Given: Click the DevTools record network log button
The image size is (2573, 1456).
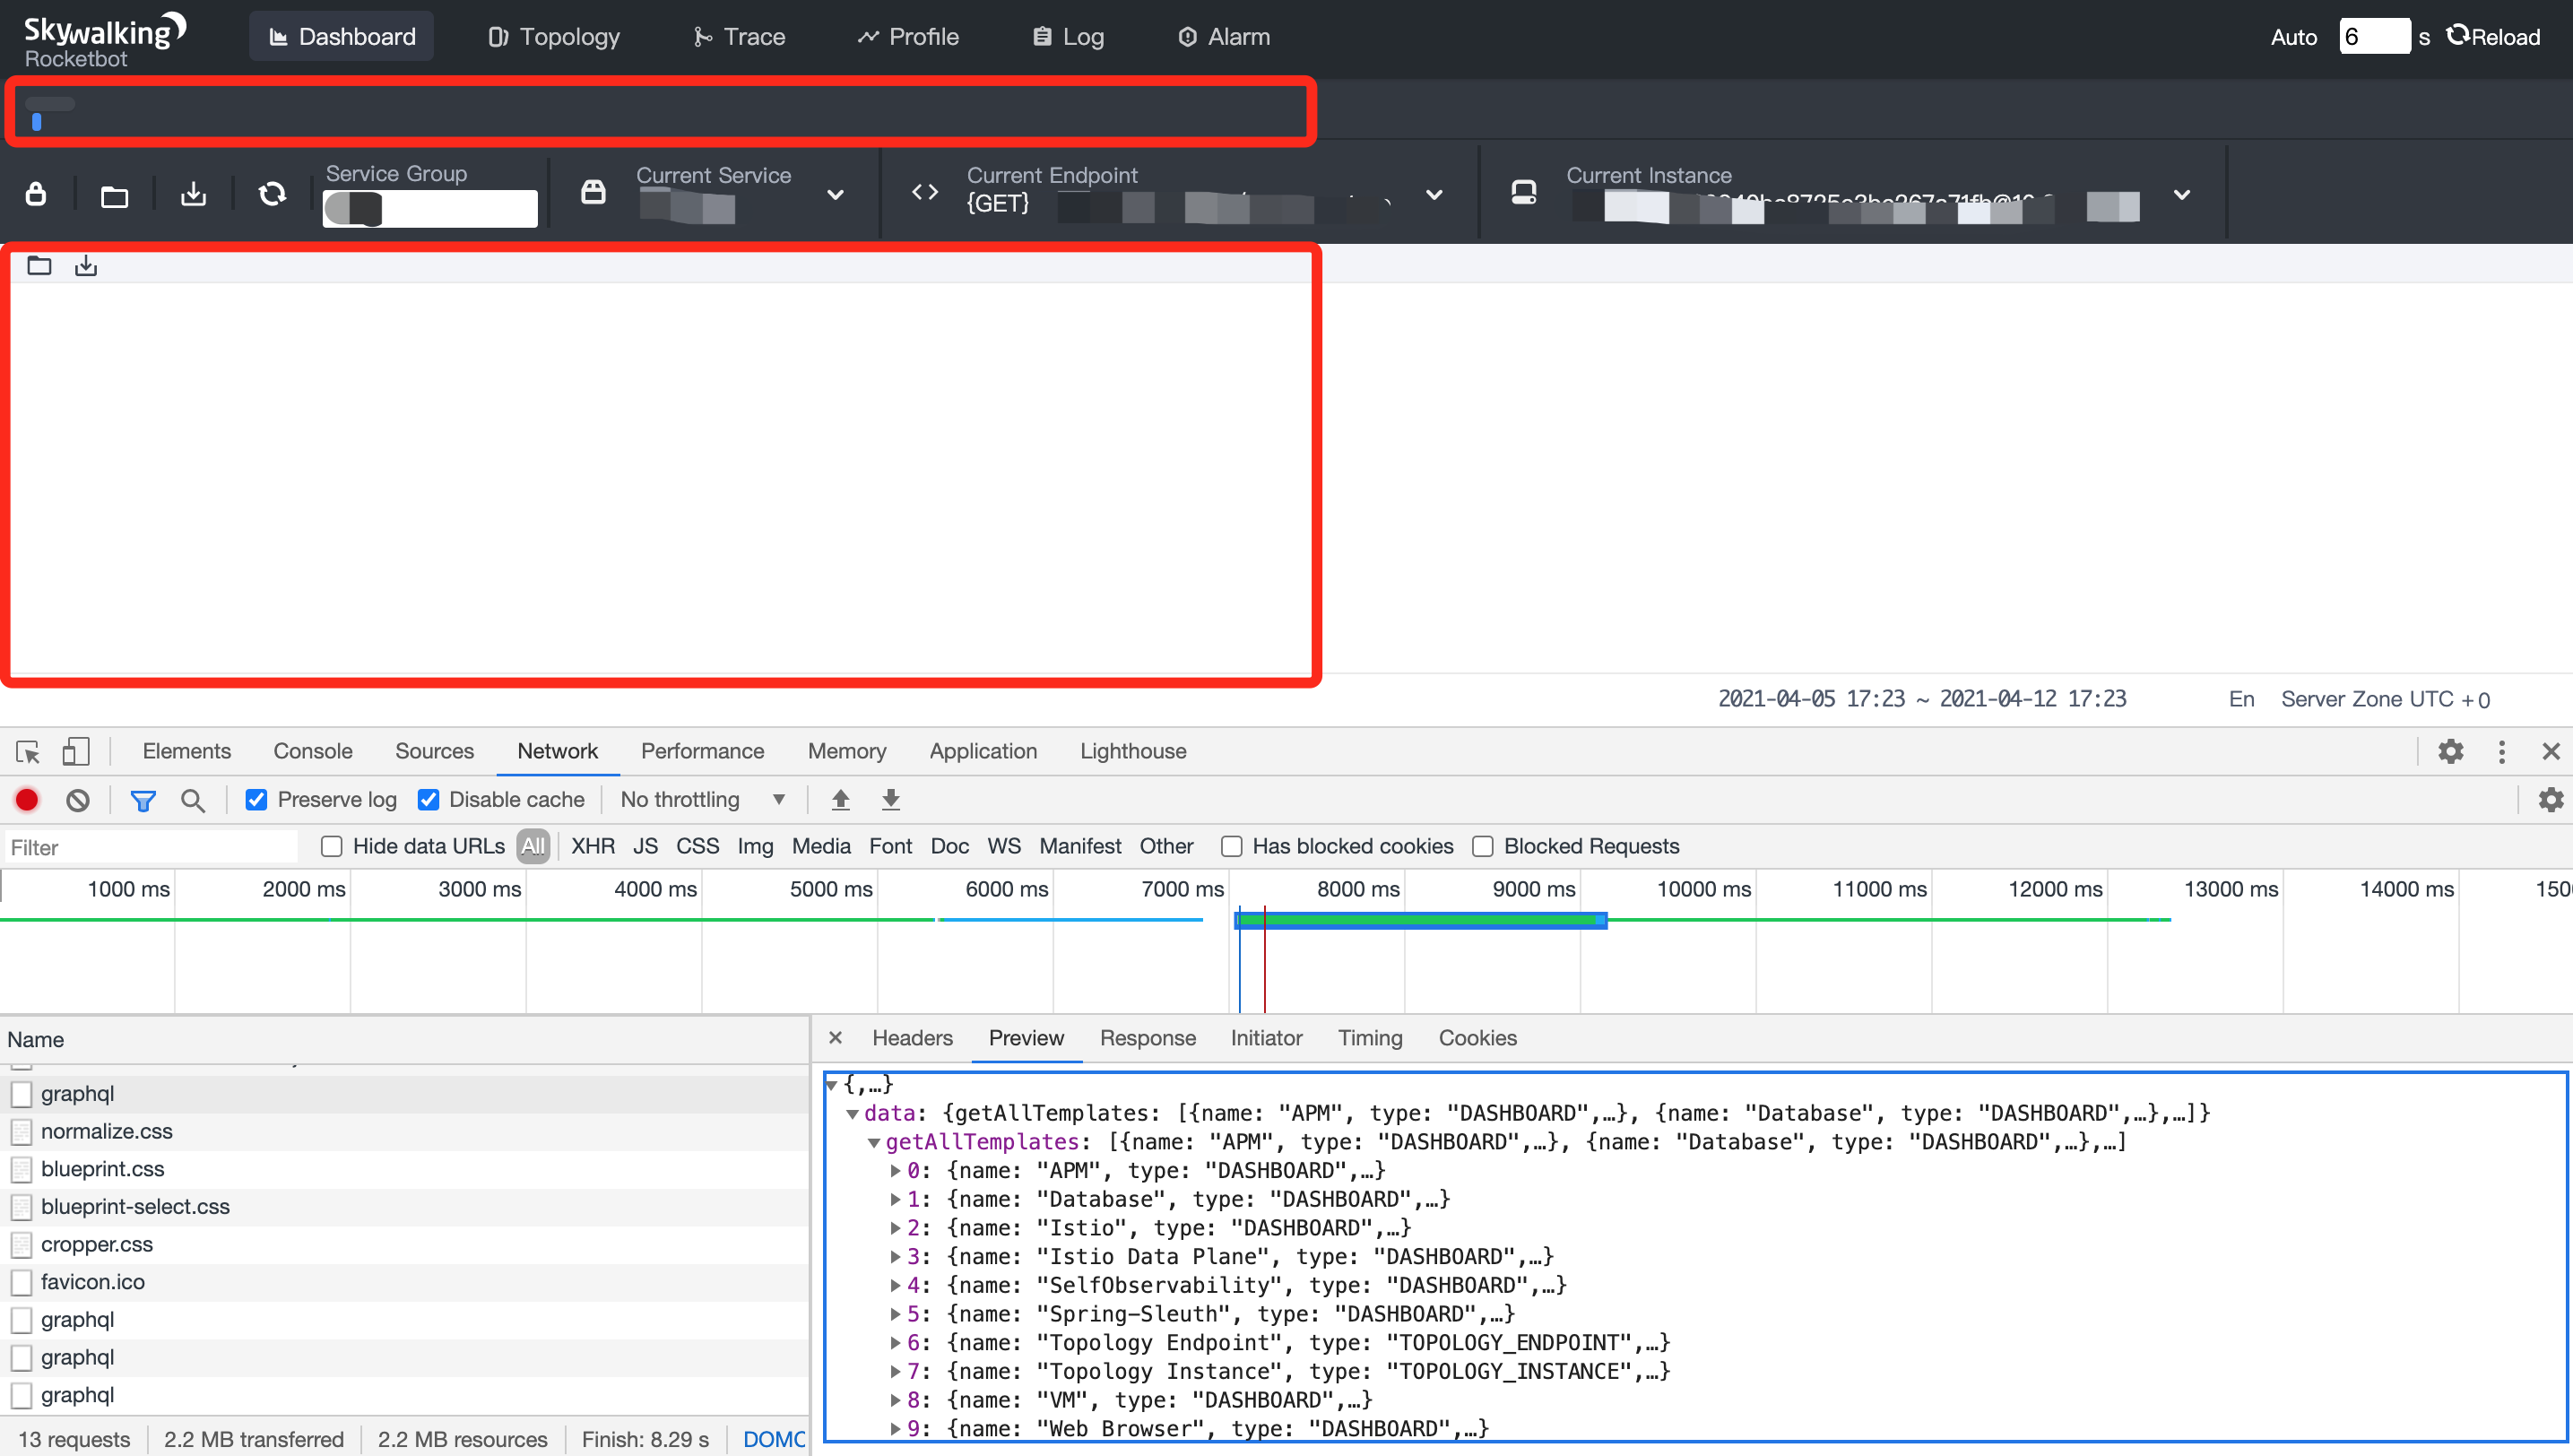Looking at the screenshot, I should coord(27,800).
